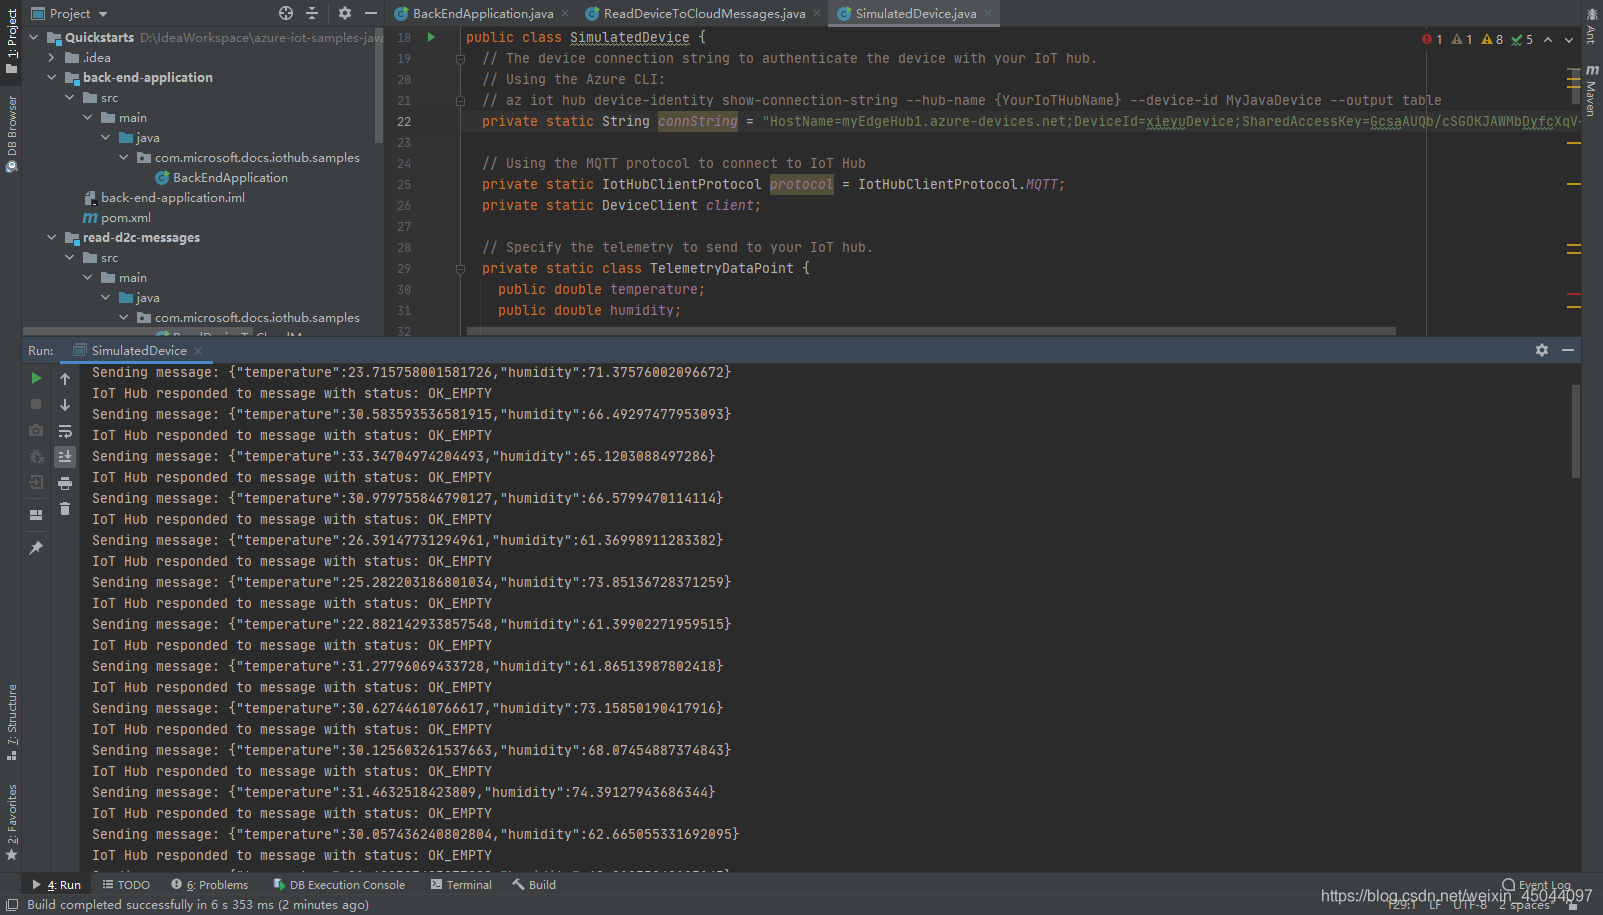Click the editor horizontal scrollbar

click(930, 330)
